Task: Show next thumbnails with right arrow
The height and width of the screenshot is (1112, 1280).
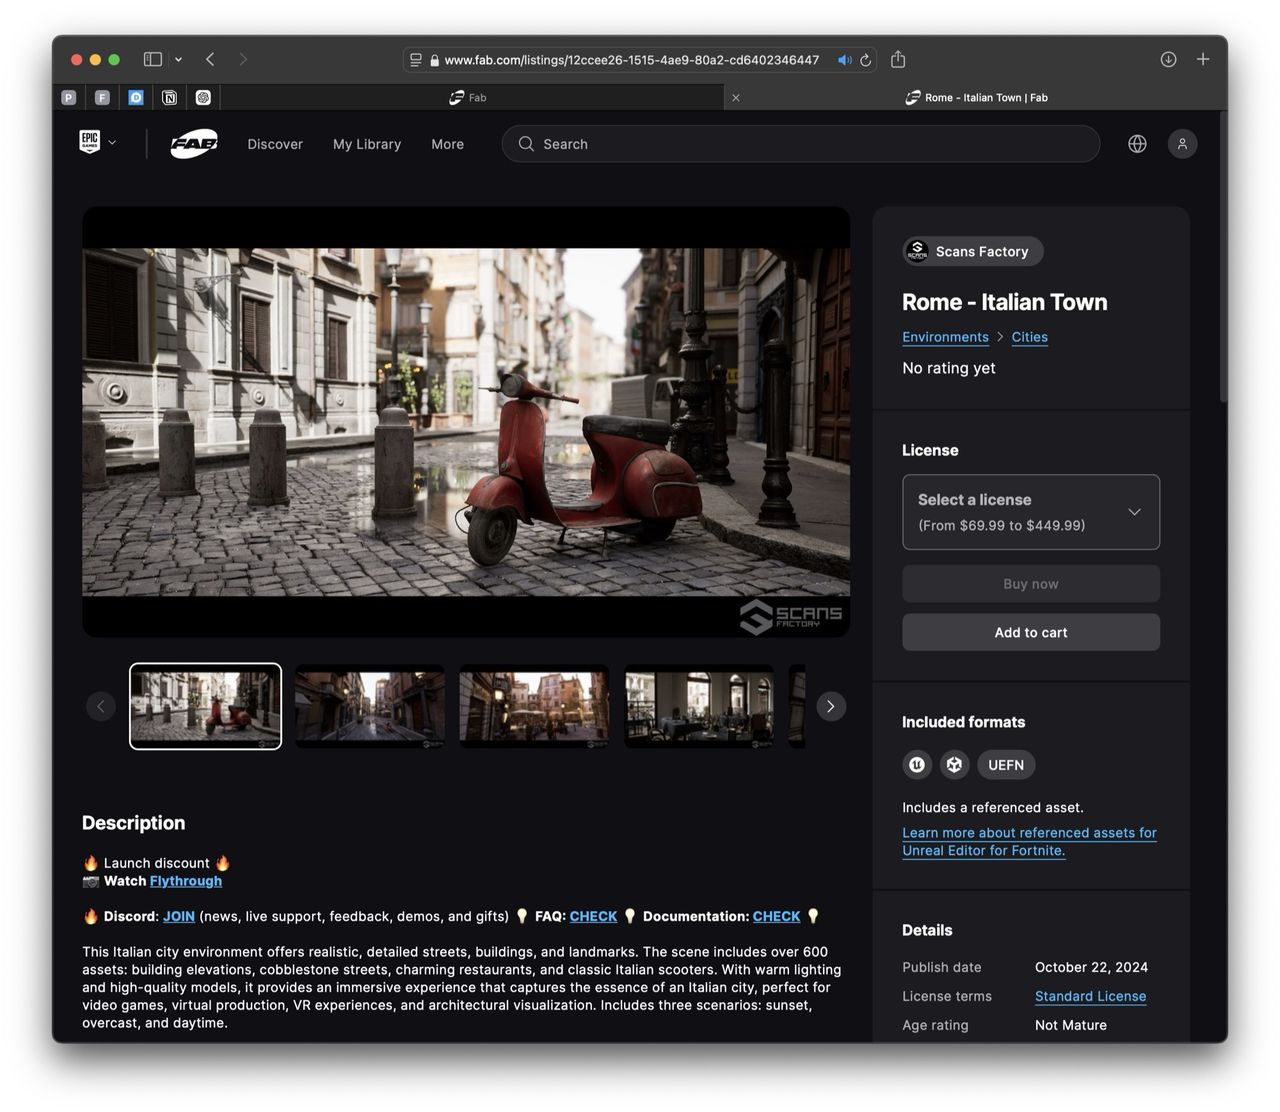Action: click(830, 706)
